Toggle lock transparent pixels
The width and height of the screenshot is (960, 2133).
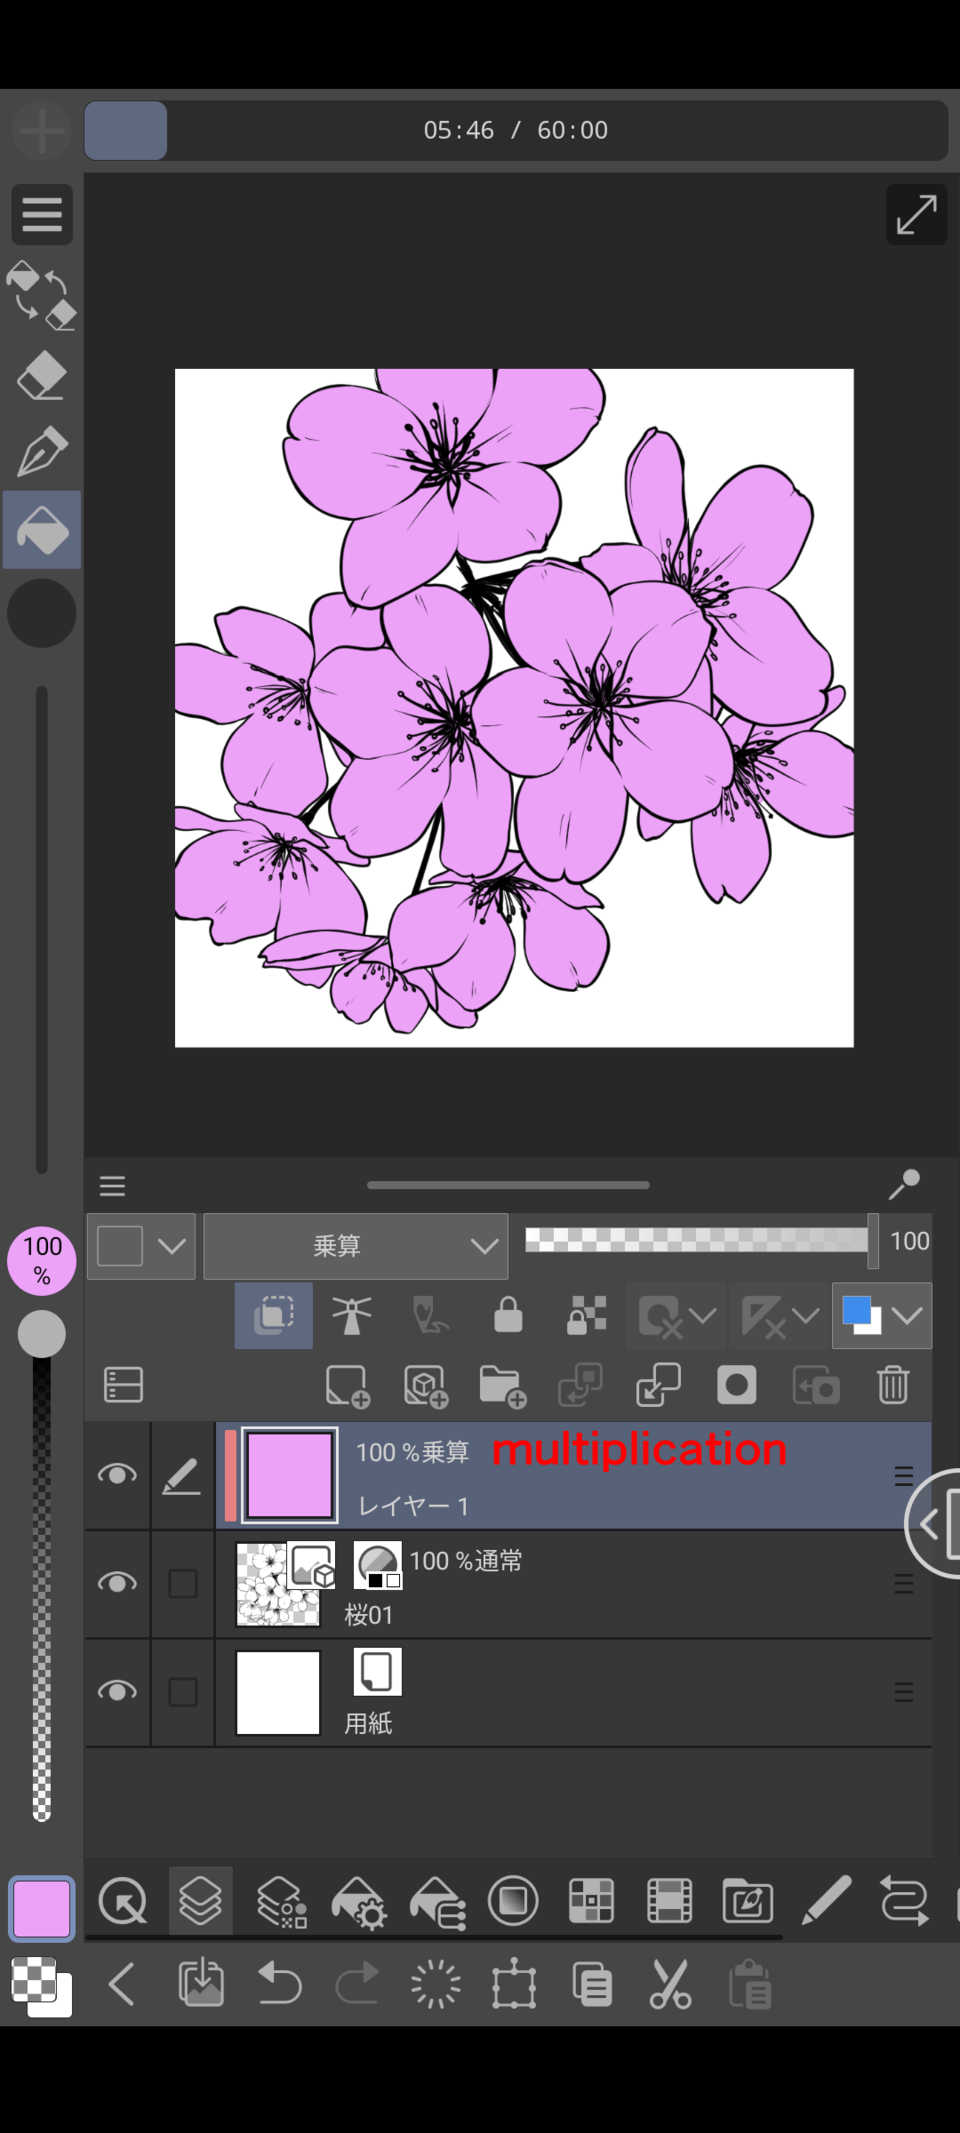click(587, 1316)
